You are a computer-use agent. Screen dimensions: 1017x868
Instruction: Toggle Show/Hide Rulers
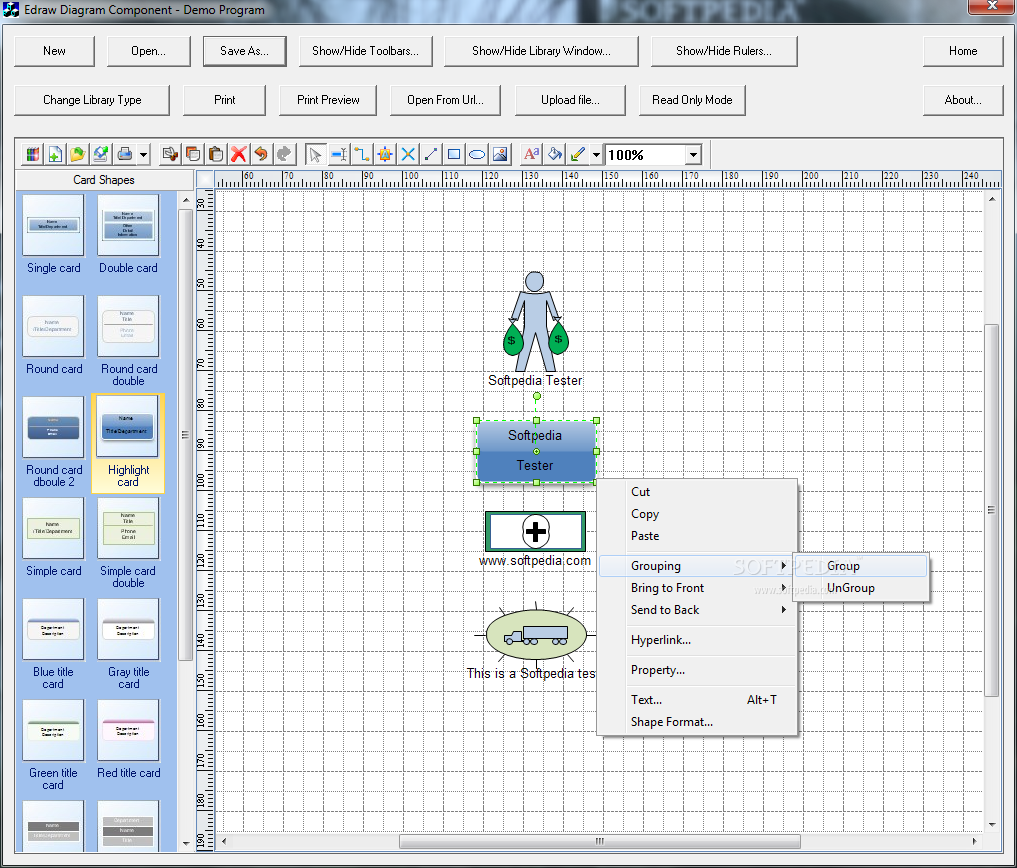[724, 51]
